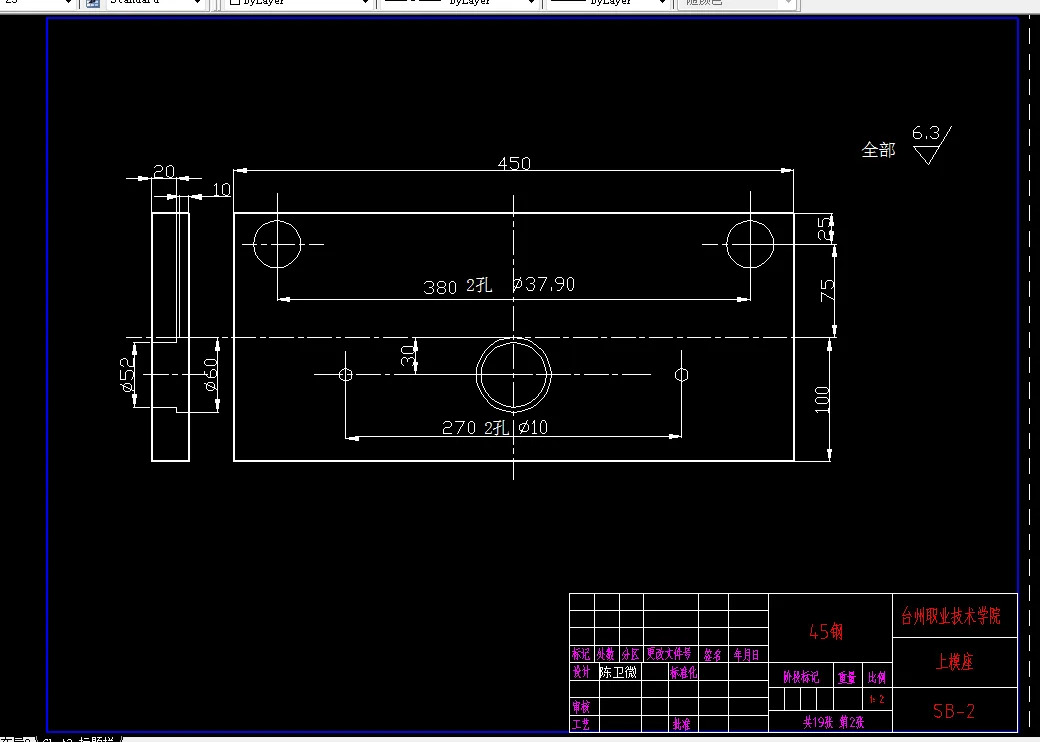Click the 2孔 note beside 380
The height and width of the screenshot is (742, 1040).
(479, 285)
